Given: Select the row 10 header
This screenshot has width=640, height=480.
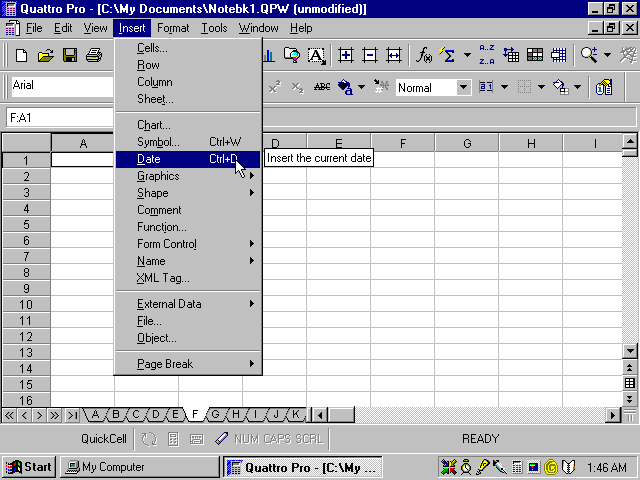Looking at the screenshot, I should [x=26, y=304].
